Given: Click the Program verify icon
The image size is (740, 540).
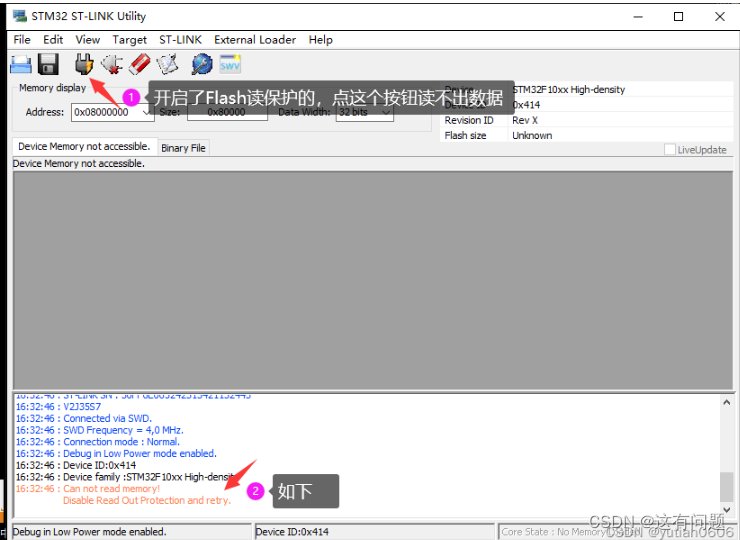Looking at the screenshot, I should point(168,64).
